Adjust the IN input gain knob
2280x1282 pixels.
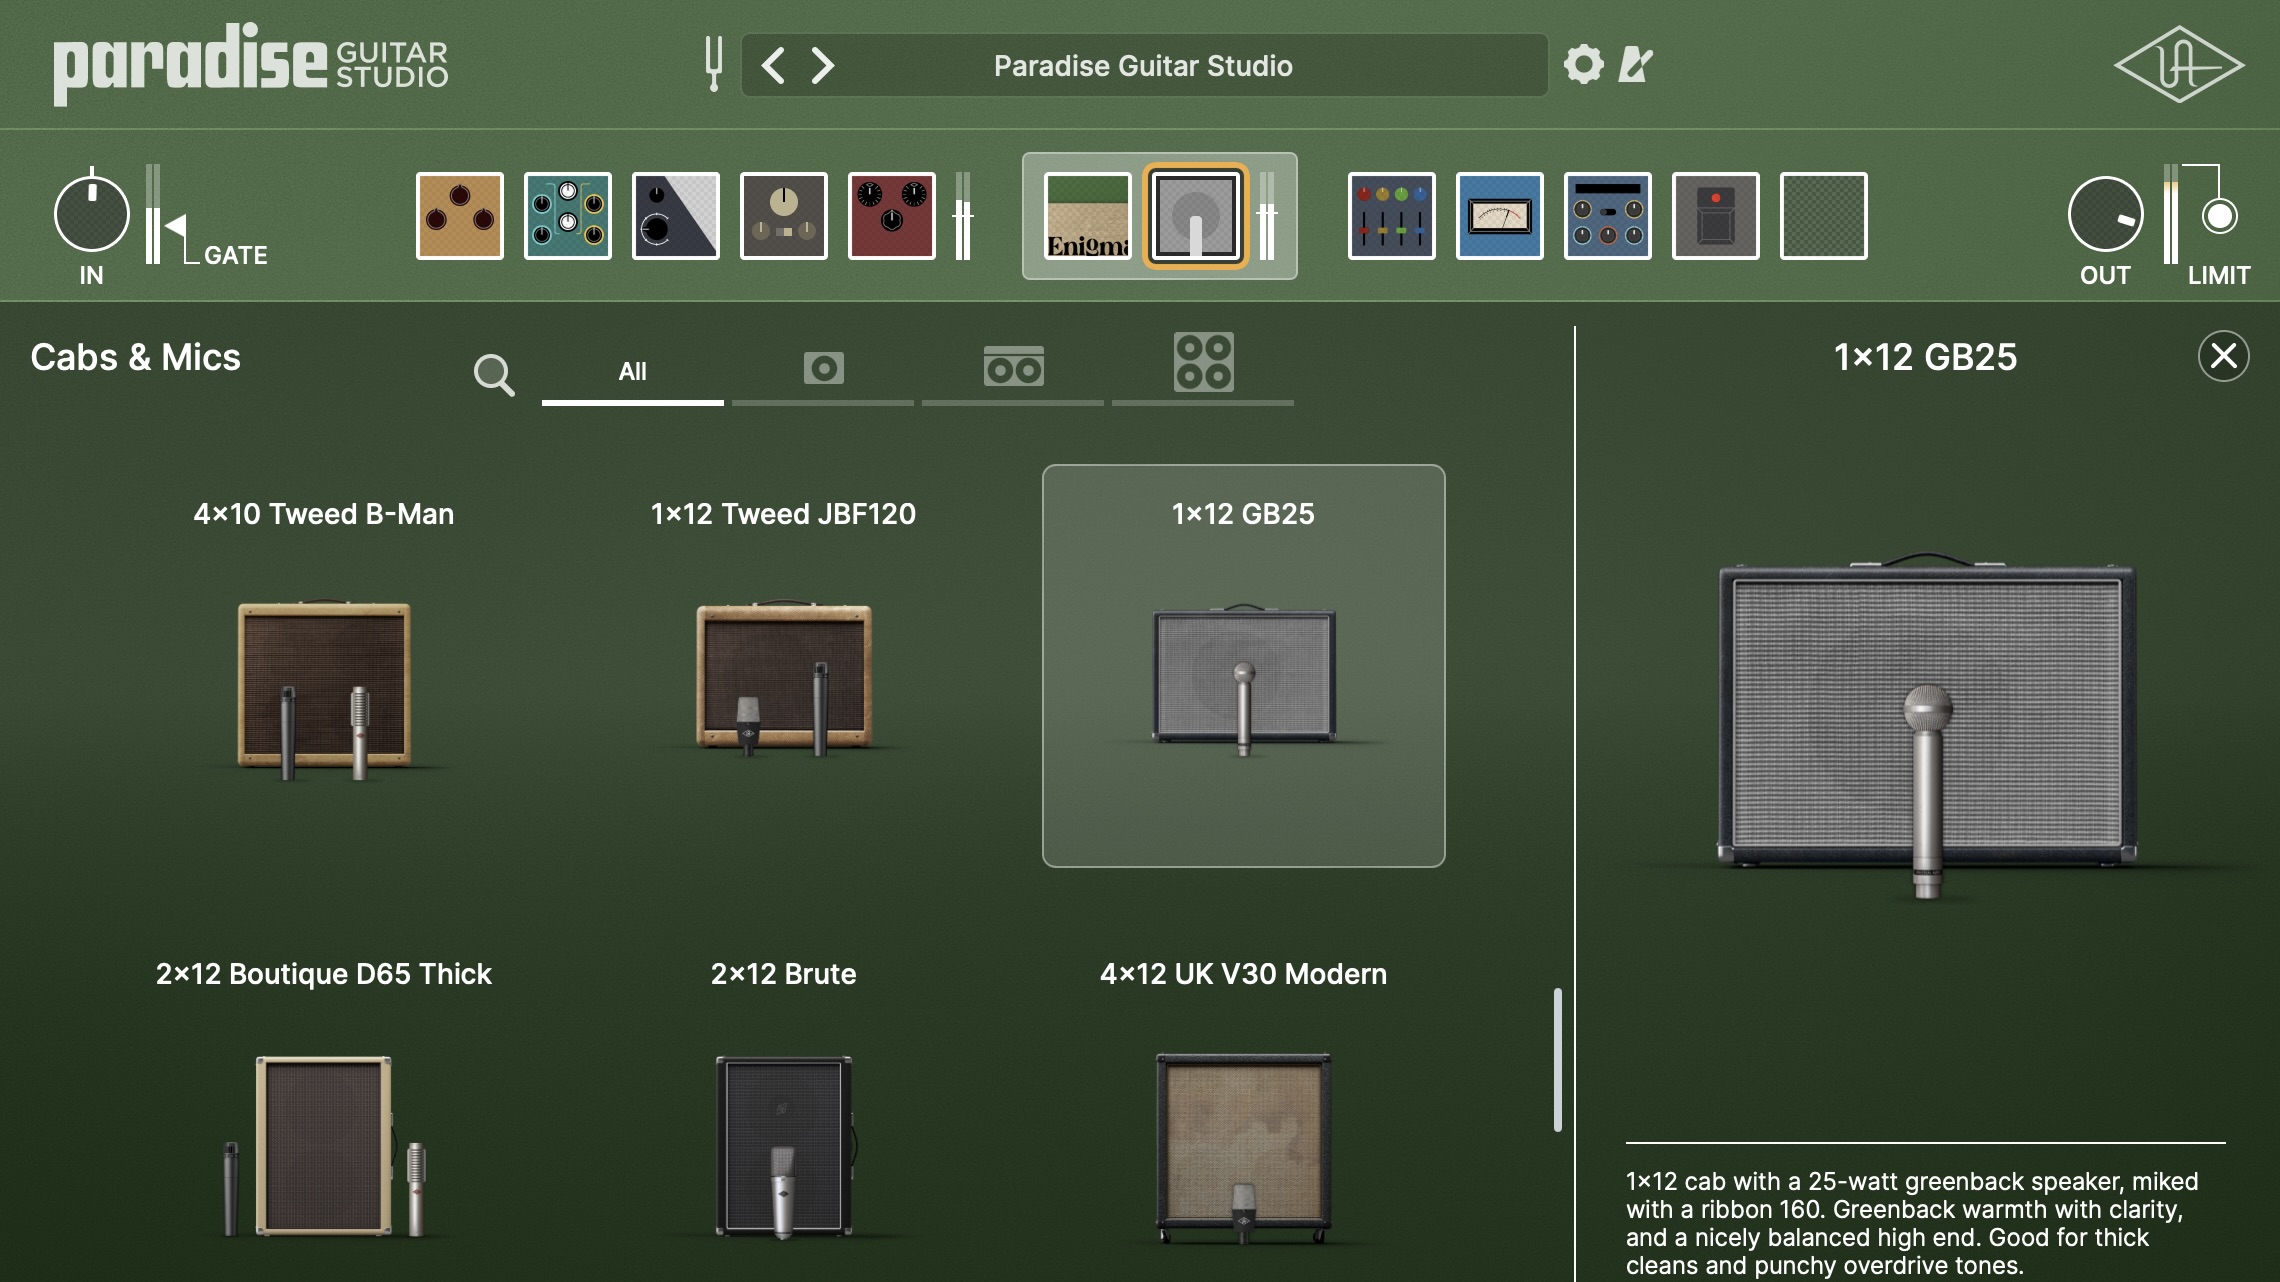tap(91, 214)
